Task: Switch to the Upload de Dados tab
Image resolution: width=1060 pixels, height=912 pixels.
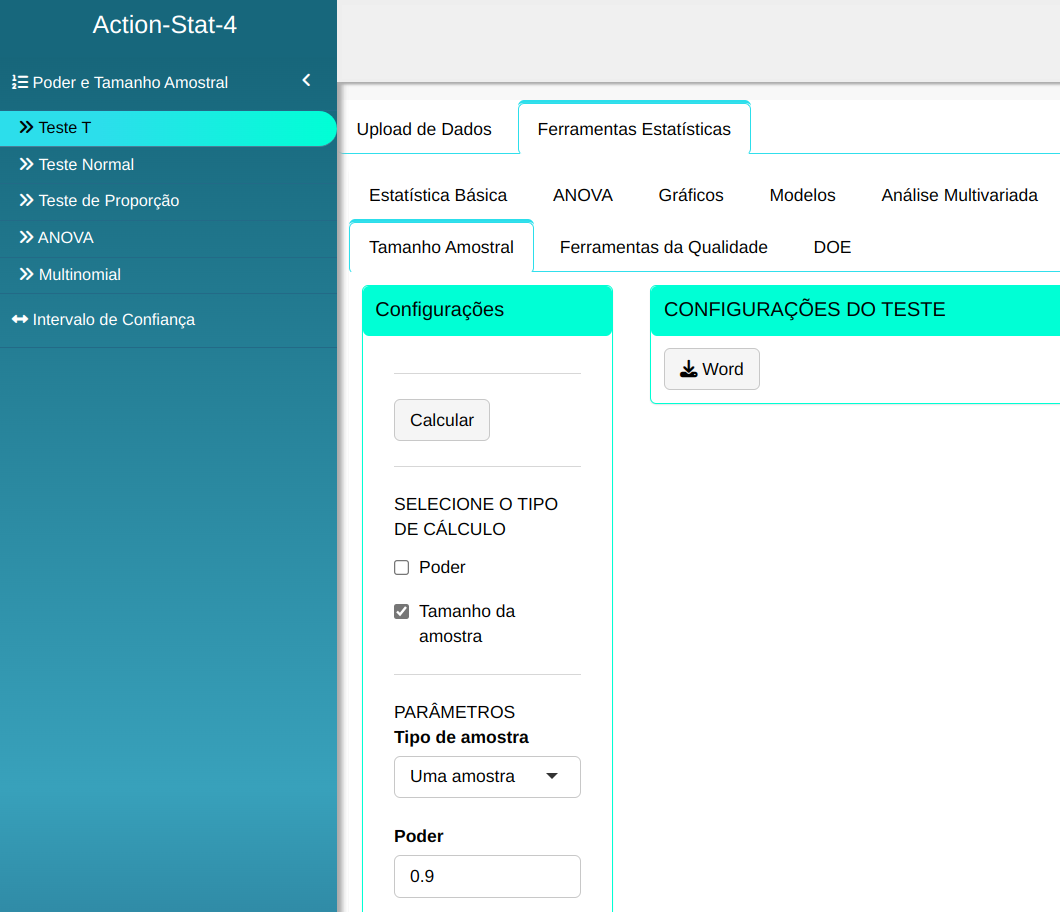Action: (x=424, y=129)
